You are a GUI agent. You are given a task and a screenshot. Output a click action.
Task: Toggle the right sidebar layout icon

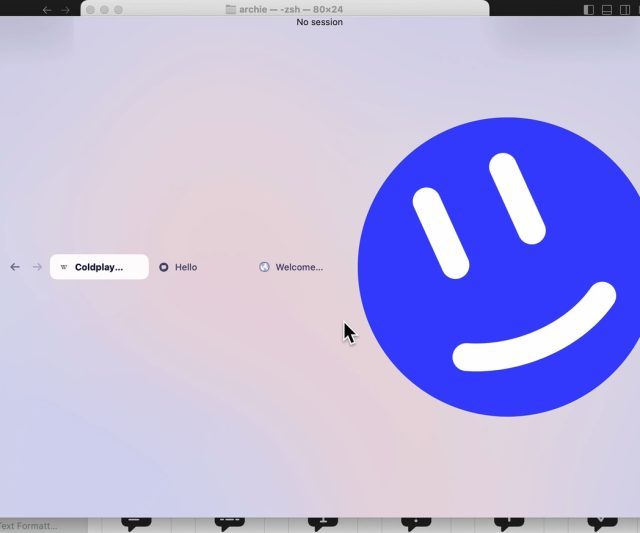tap(625, 9)
